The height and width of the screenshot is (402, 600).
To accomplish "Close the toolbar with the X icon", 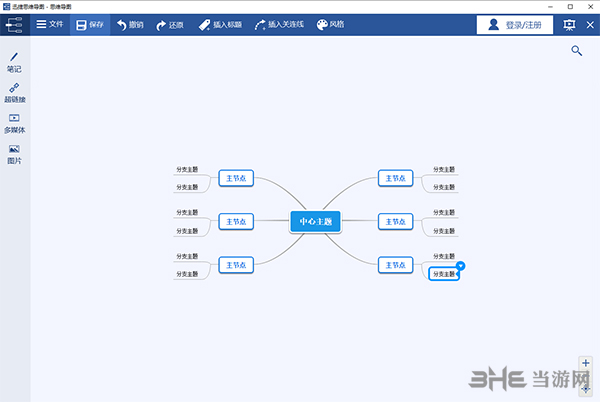I will tap(590, 25).
